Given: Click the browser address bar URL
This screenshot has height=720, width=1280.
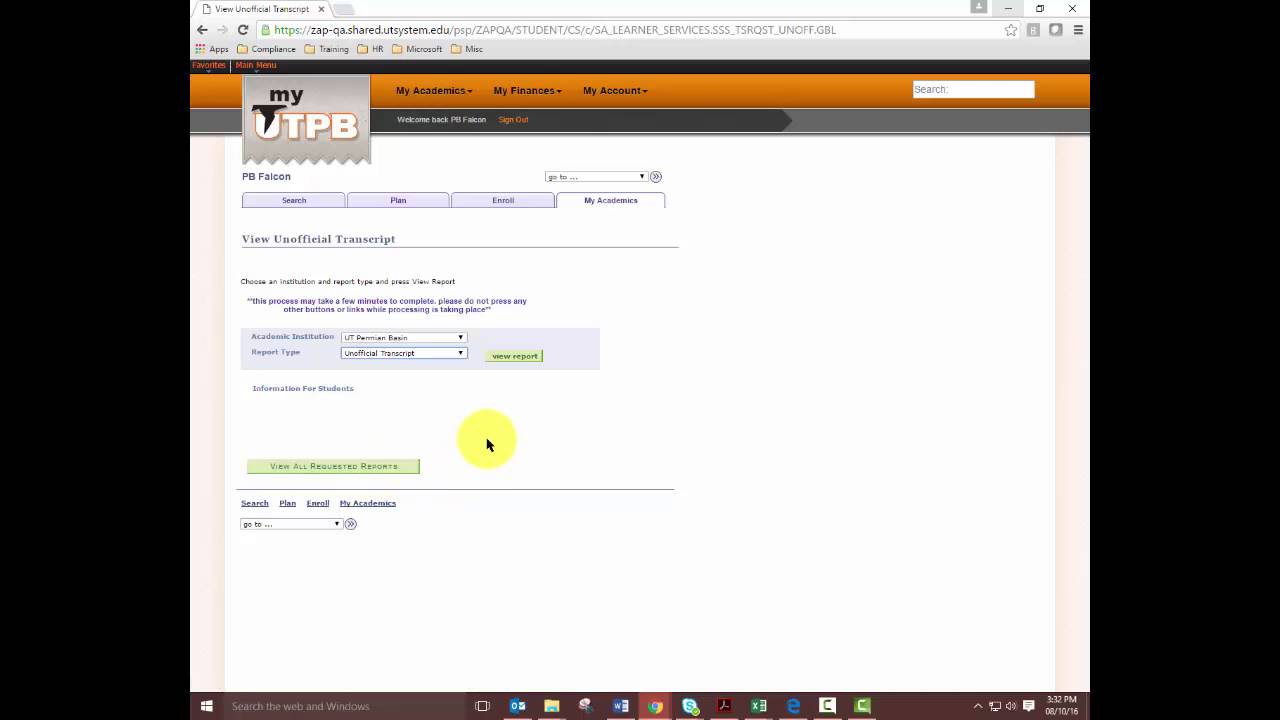Looking at the screenshot, I should pyautogui.click(x=555, y=30).
